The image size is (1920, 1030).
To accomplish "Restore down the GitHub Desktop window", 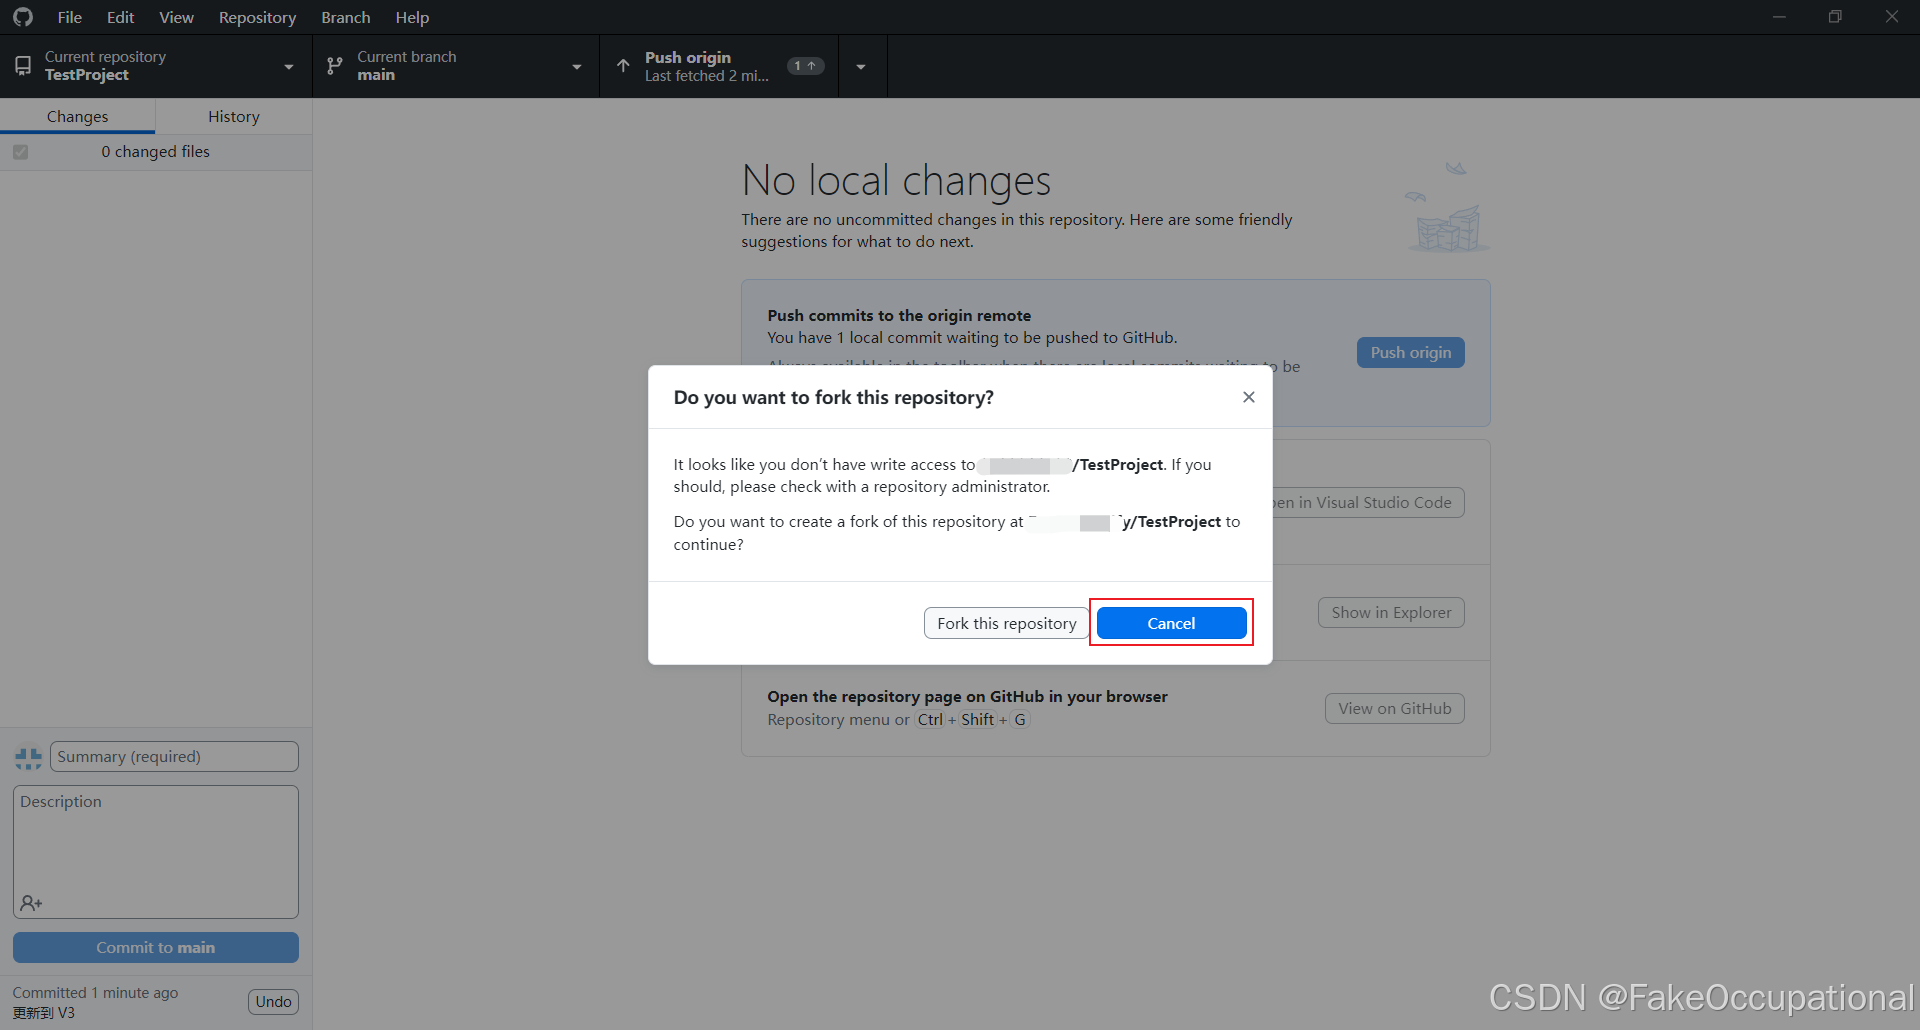I will pos(1835,17).
